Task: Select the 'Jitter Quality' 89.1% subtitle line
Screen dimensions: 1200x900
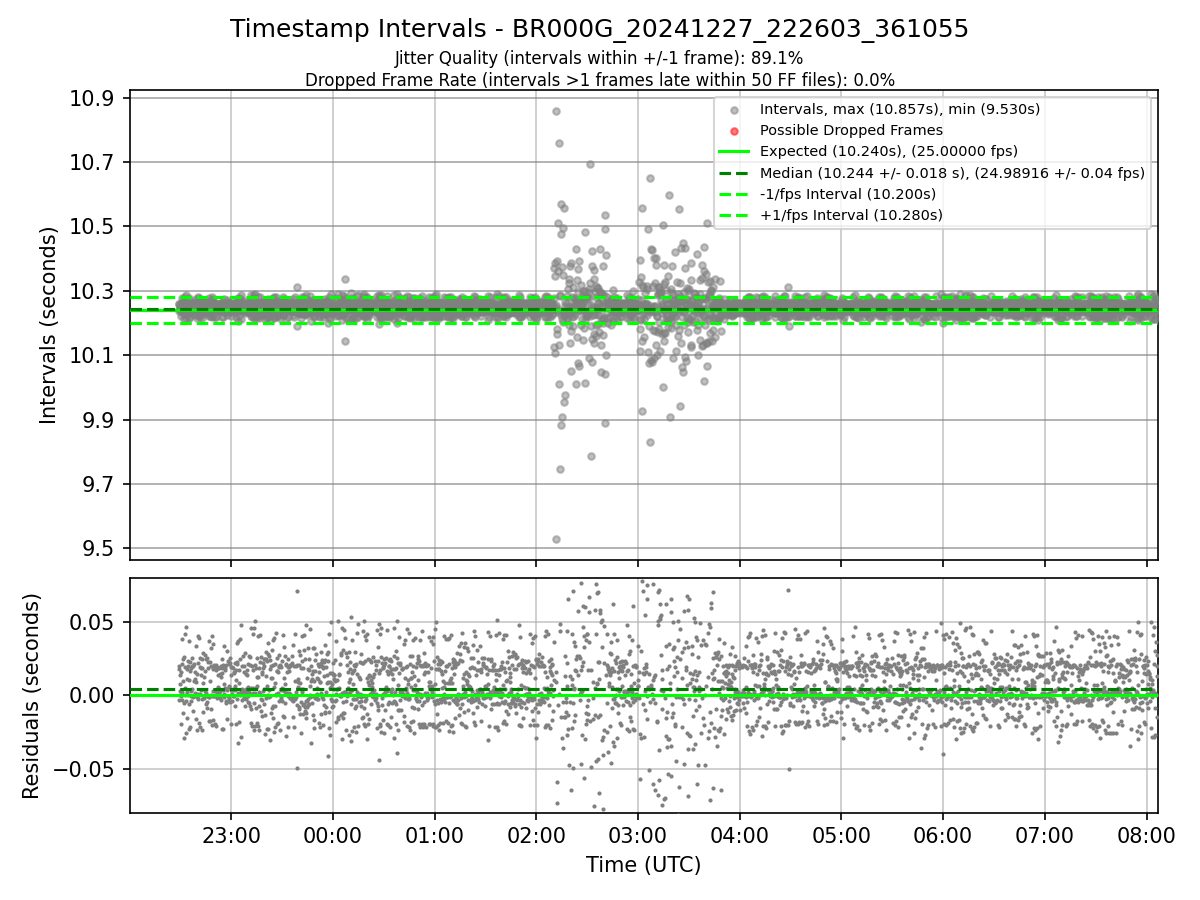Action: [x=599, y=58]
